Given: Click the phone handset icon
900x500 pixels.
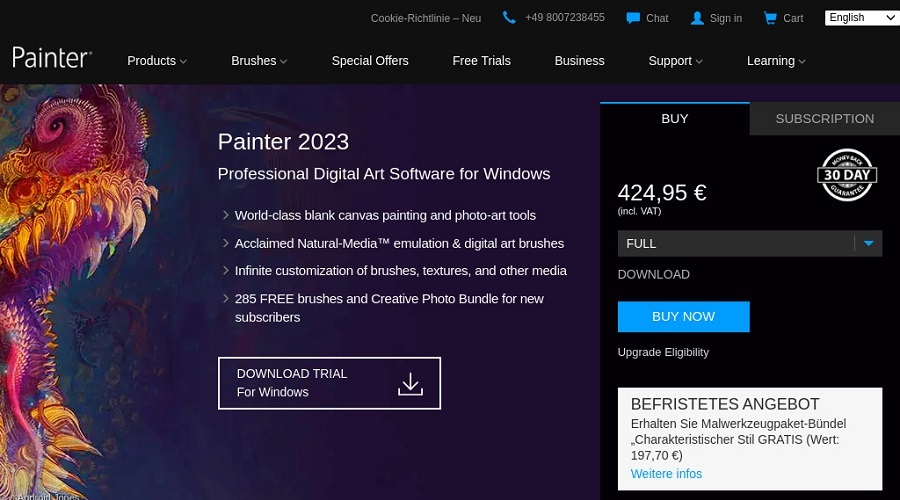Looking at the screenshot, I should 509,18.
